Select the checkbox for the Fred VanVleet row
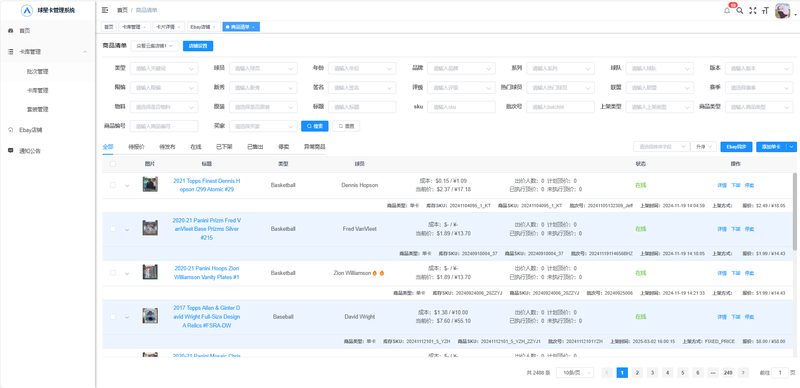800x388 pixels. [113, 229]
